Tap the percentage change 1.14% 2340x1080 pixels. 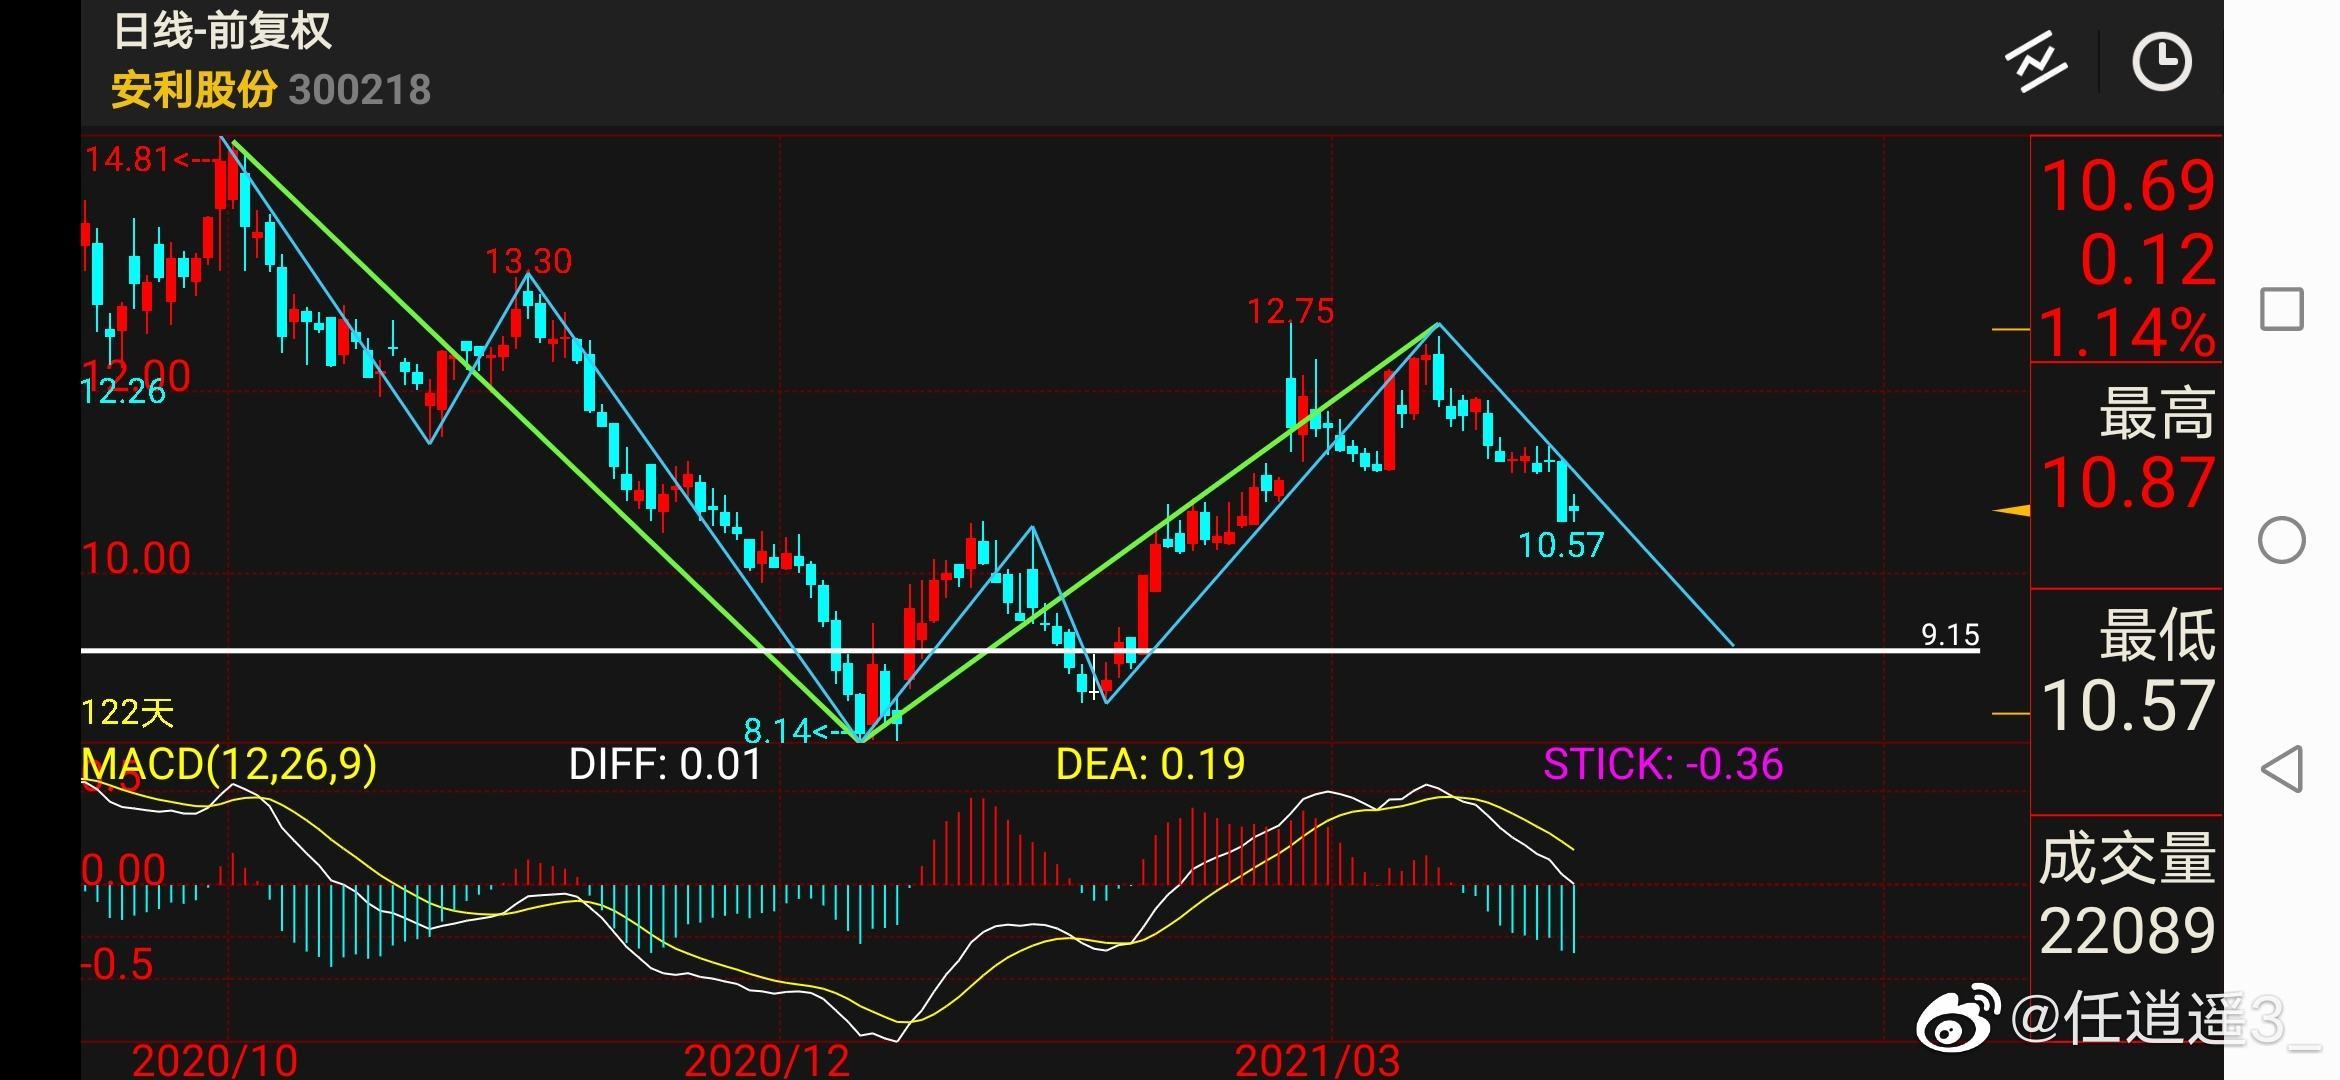coord(2128,332)
